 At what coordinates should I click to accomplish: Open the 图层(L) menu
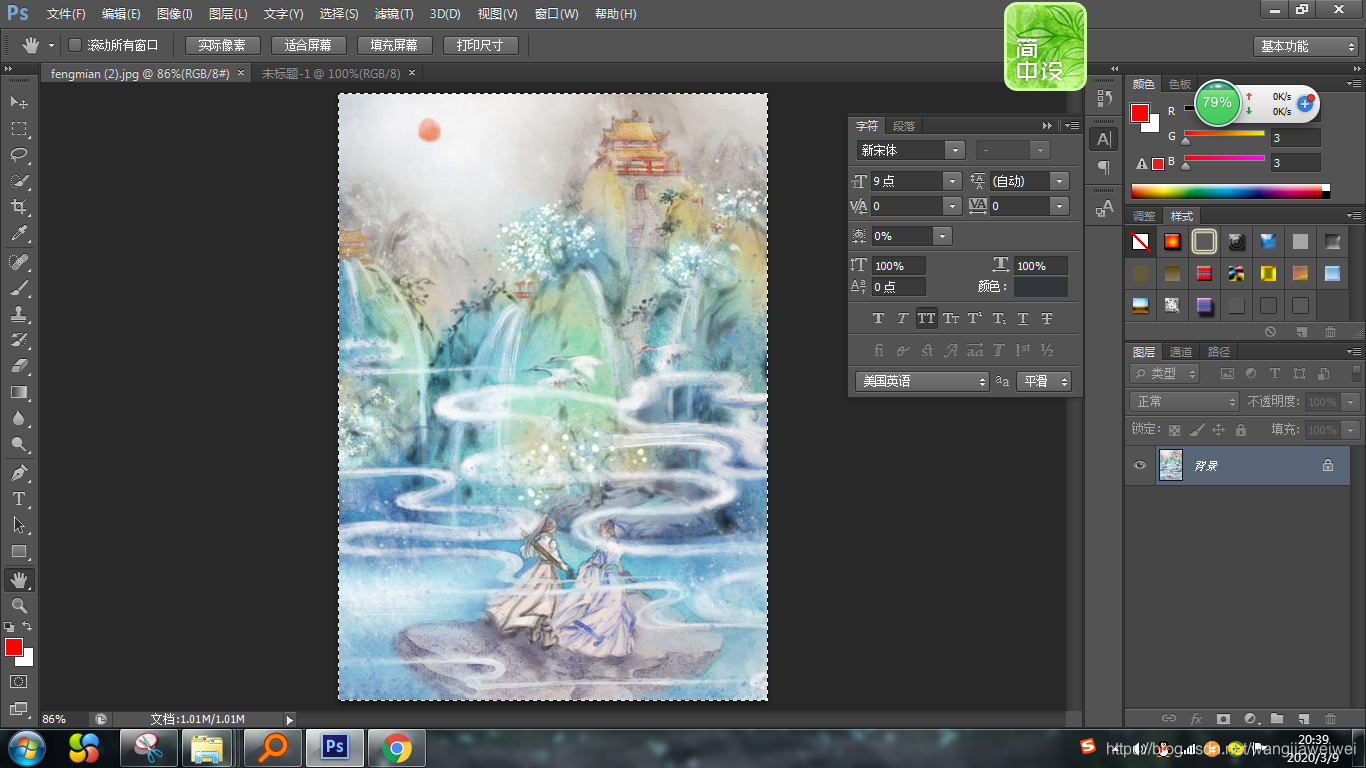coord(228,14)
